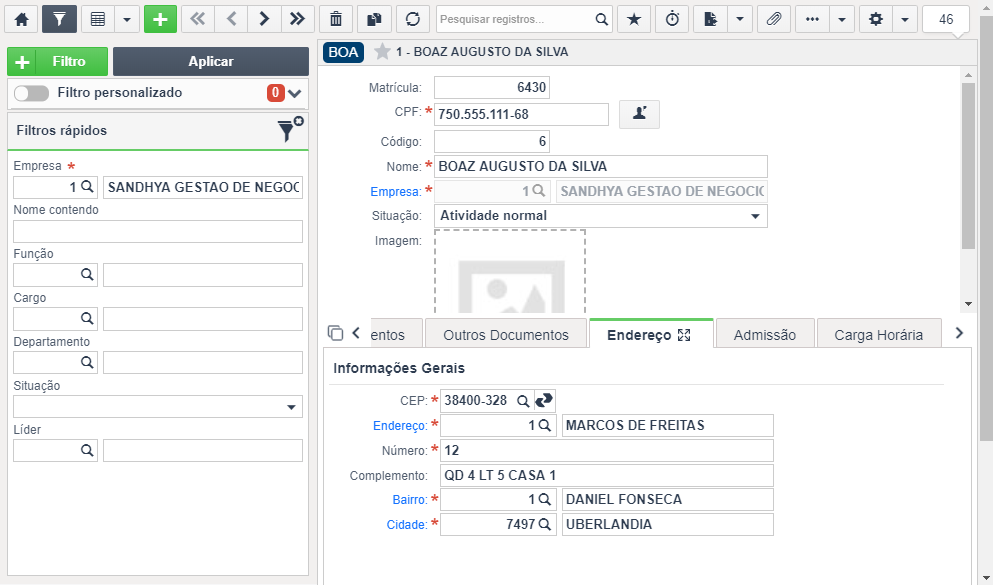Open the Função lookup search
This screenshot has width=993, height=585.
point(87,275)
